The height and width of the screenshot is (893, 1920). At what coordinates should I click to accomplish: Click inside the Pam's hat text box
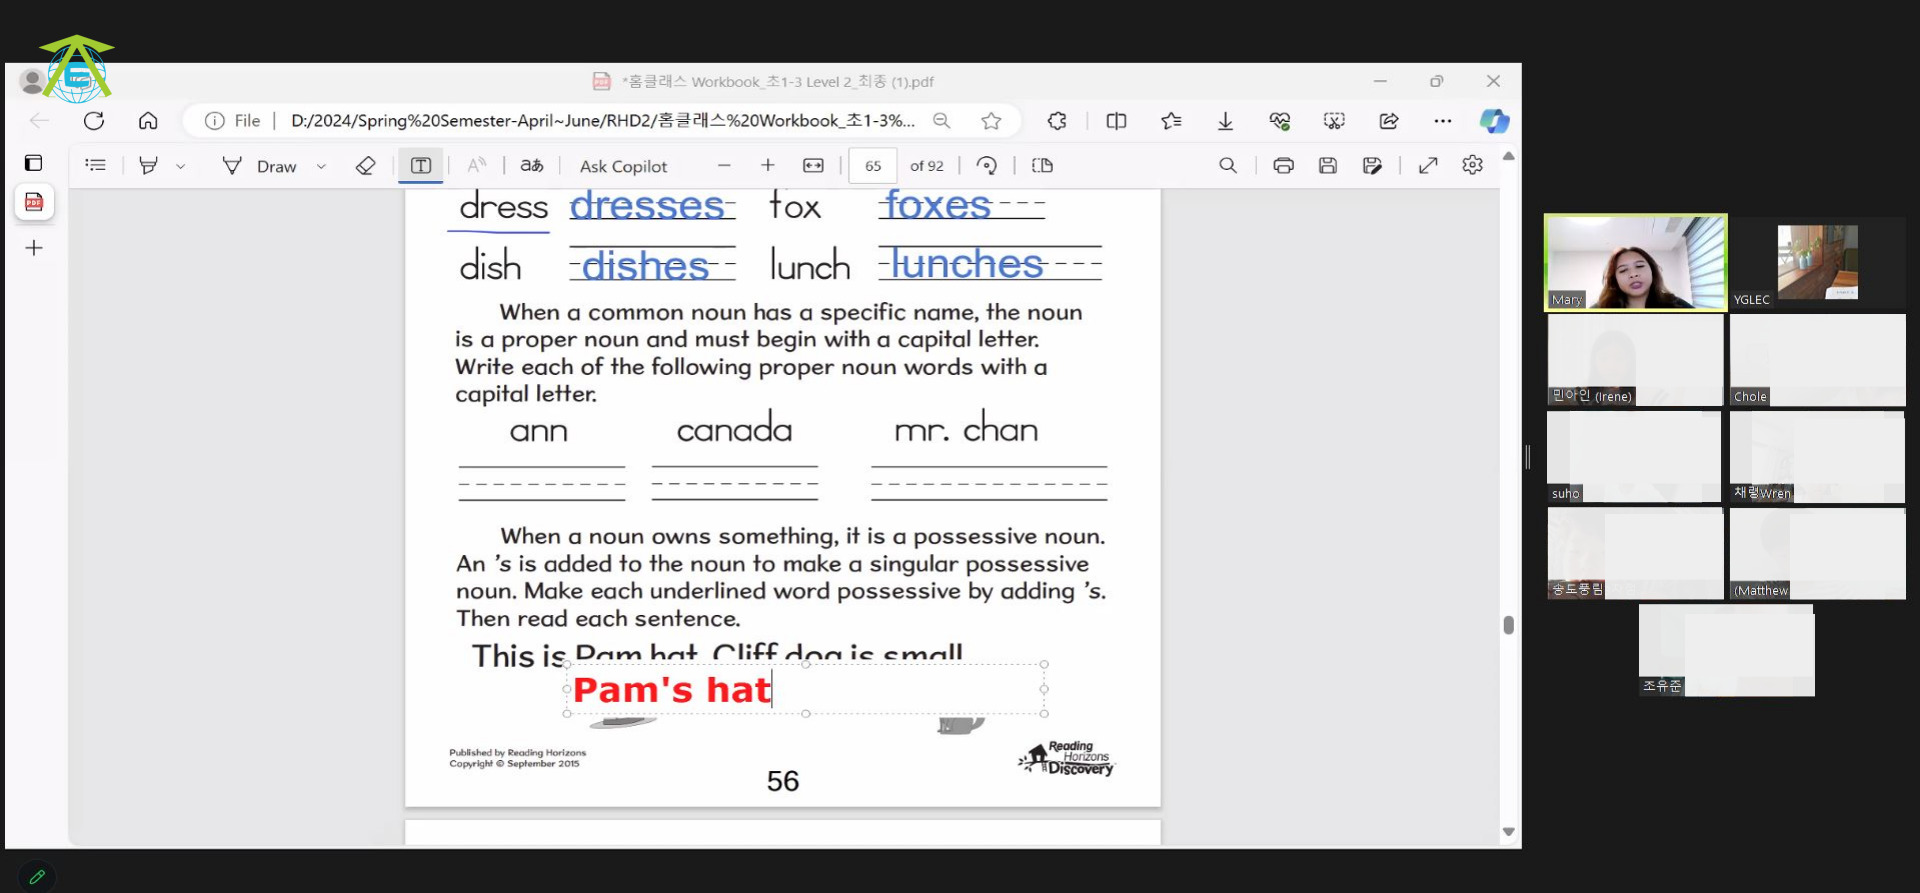(x=805, y=689)
